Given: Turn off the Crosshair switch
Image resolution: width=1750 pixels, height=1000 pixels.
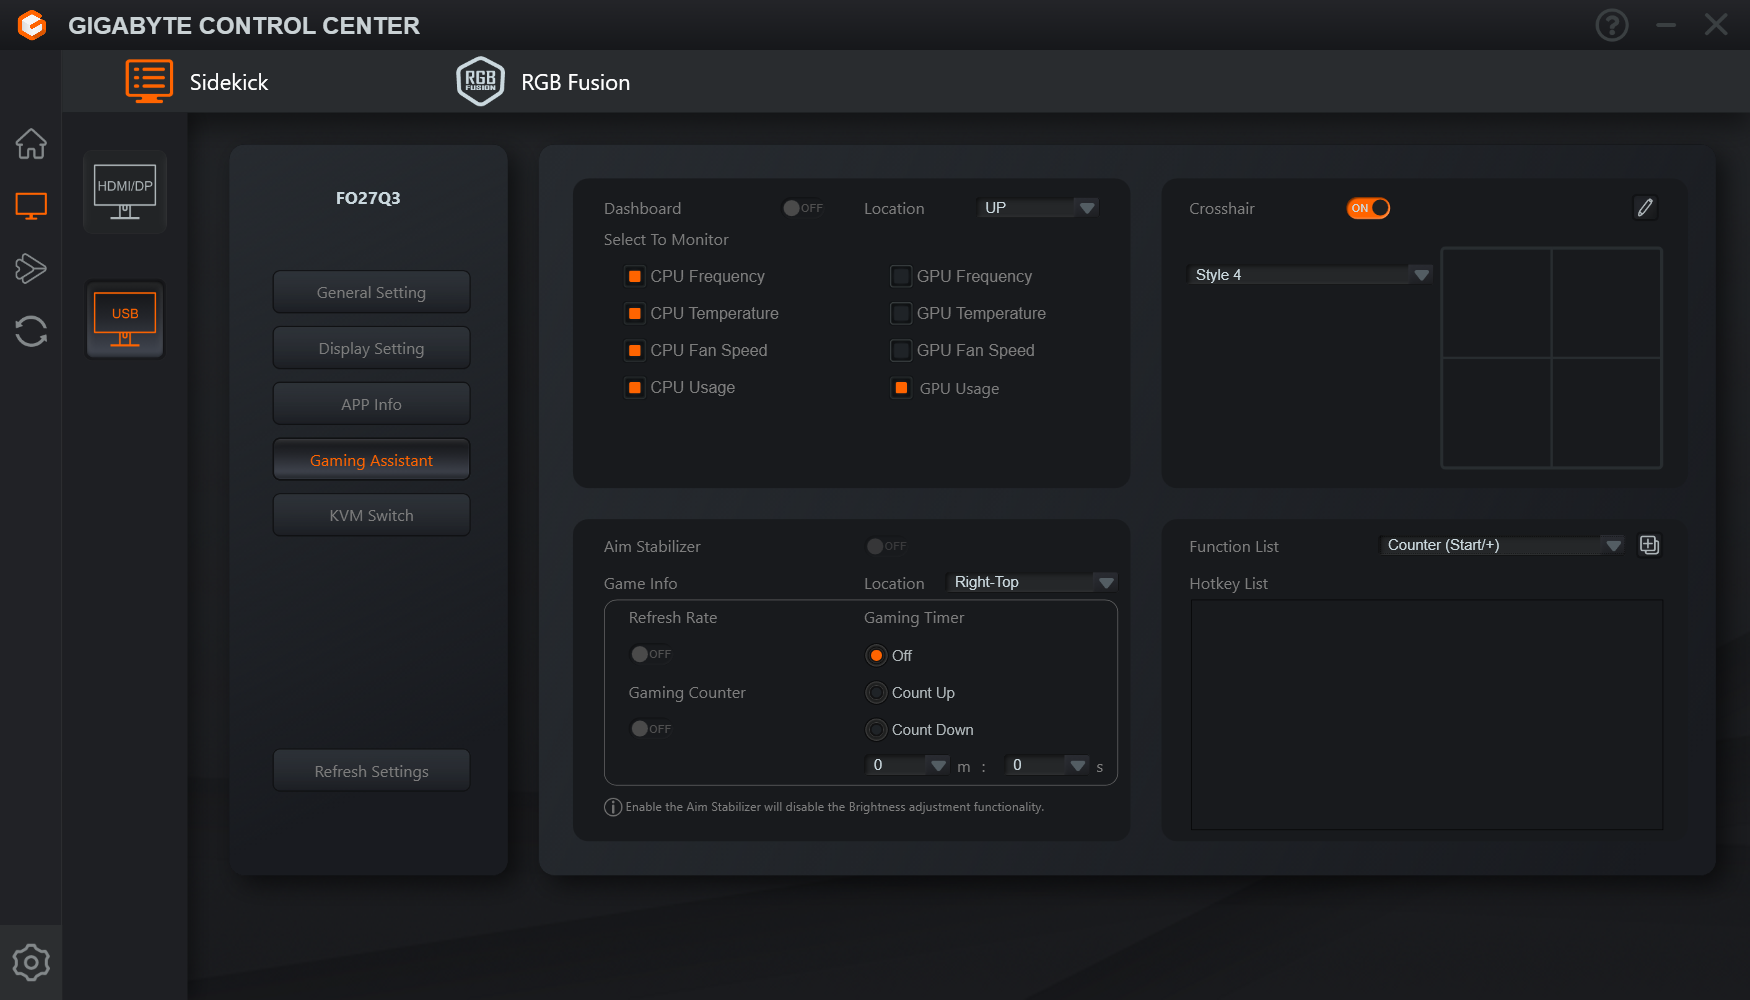Looking at the screenshot, I should 1369,208.
